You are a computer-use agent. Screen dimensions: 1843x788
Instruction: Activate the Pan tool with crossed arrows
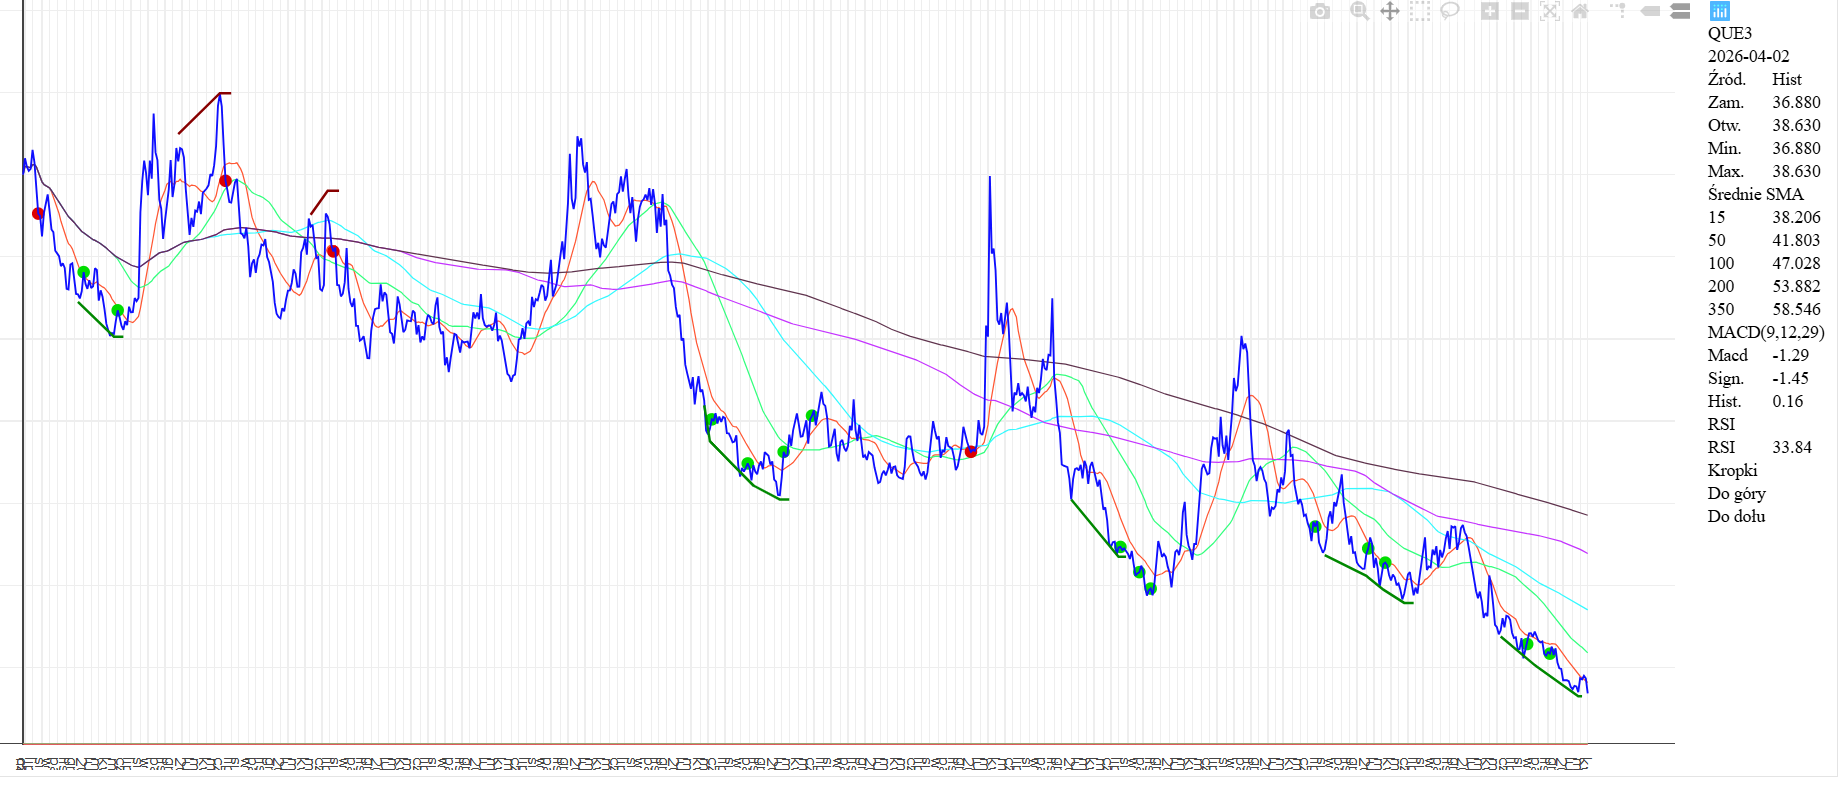tap(1389, 11)
